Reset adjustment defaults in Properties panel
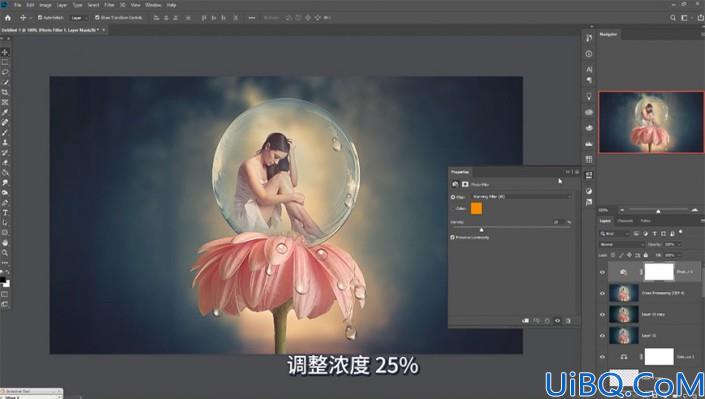705x399 pixels. point(547,321)
